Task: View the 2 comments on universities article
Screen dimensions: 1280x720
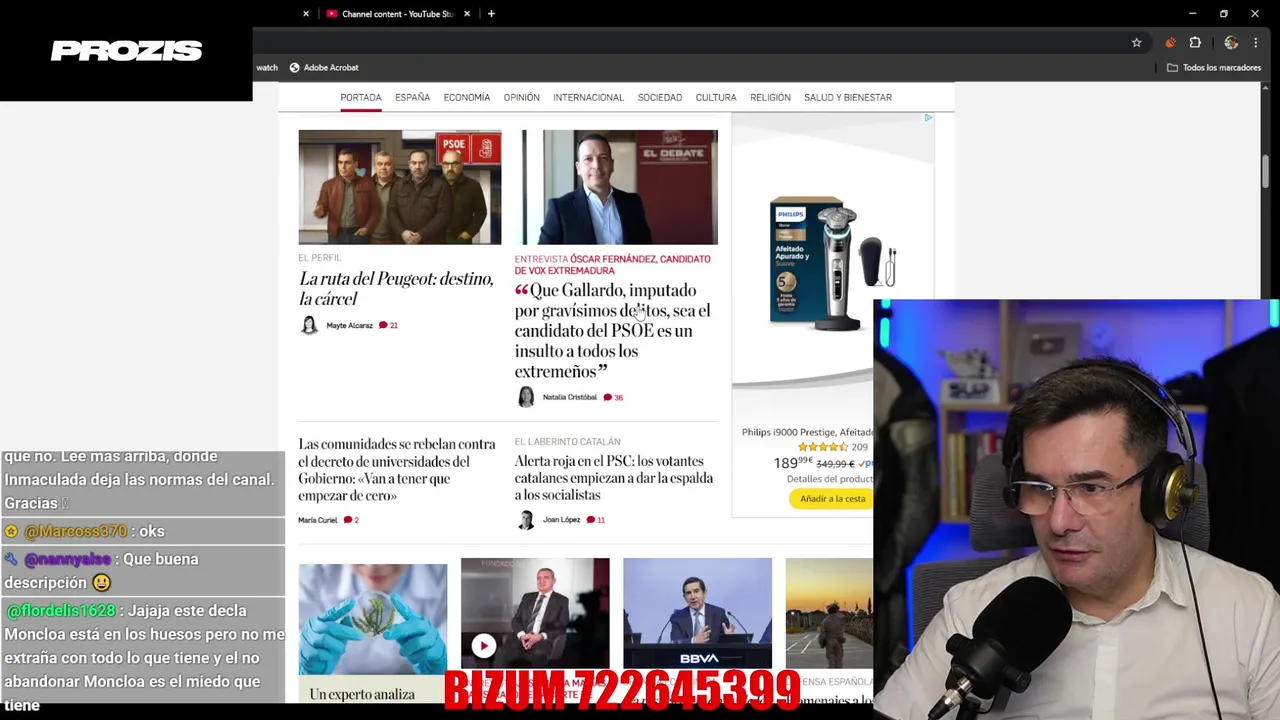Action: tap(351, 520)
